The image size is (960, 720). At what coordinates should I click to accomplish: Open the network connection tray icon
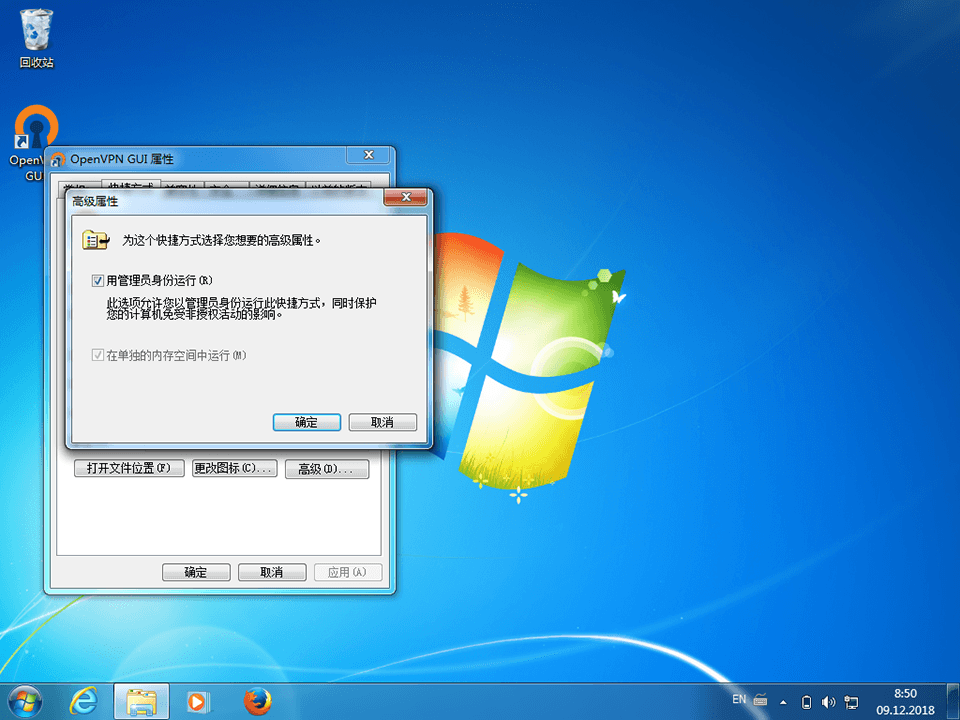[851, 702]
